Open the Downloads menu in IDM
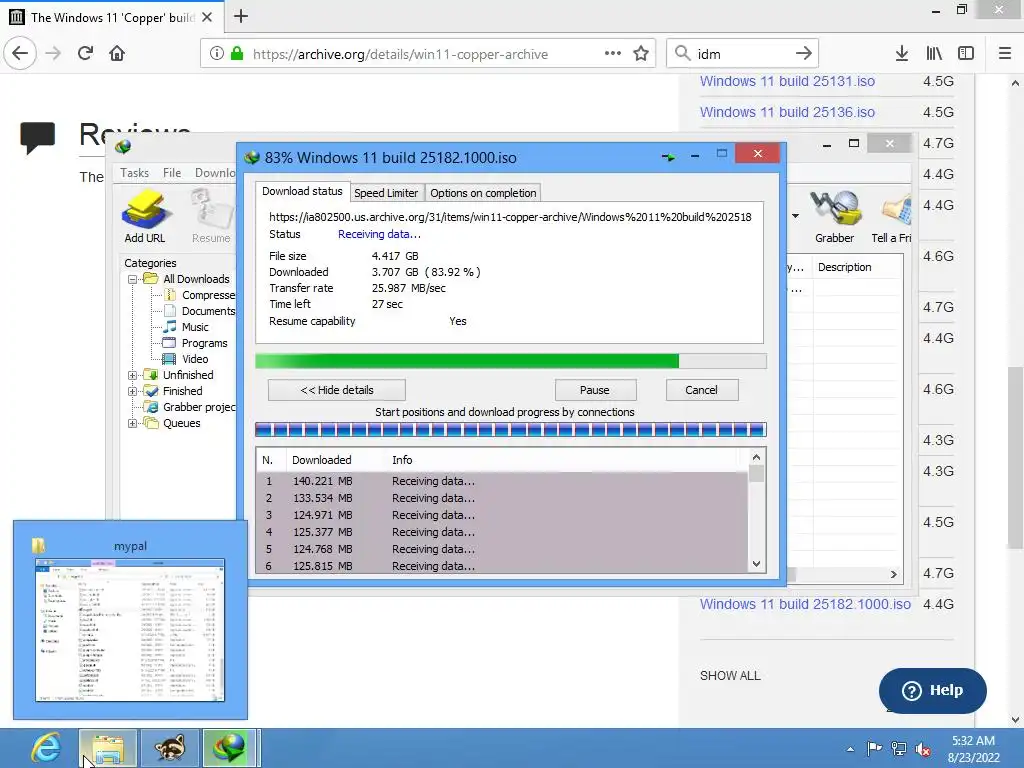The height and width of the screenshot is (768, 1024). [x=215, y=172]
